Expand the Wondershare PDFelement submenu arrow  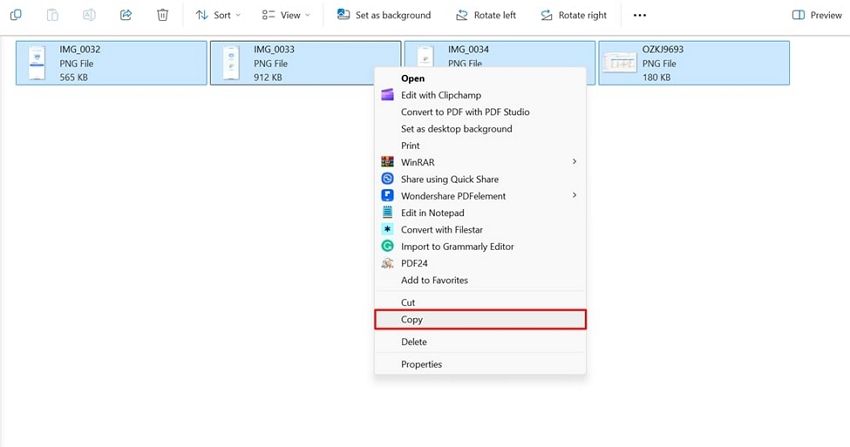574,196
